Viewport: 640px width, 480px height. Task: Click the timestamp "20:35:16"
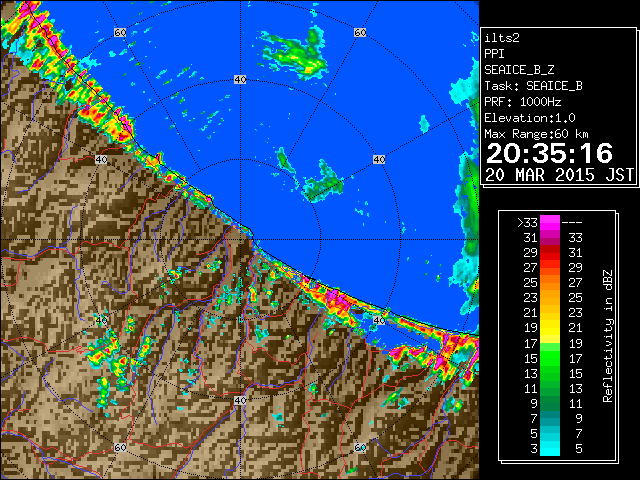(x=549, y=153)
